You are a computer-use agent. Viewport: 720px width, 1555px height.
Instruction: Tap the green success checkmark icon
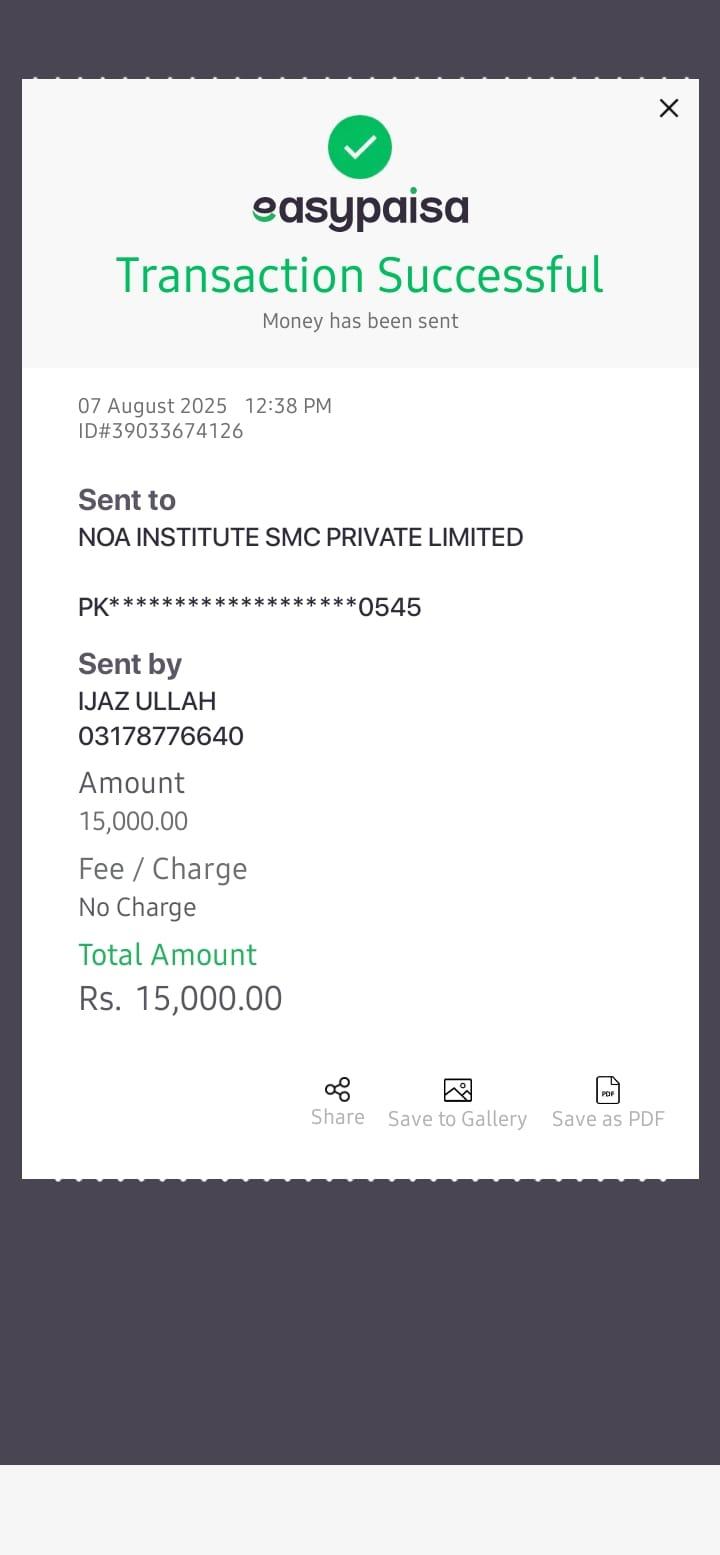[x=360, y=148]
